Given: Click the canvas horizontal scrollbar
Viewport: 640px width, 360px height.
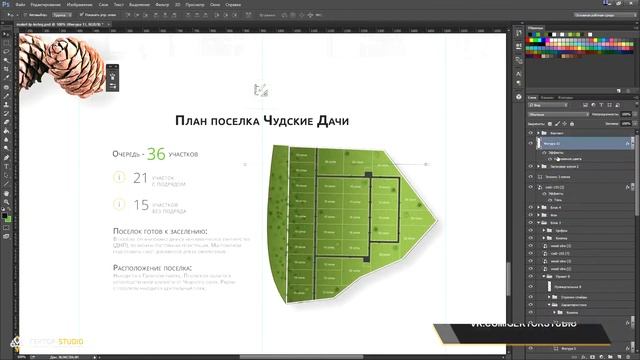Looking at the screenshot, I should [302, 357].
